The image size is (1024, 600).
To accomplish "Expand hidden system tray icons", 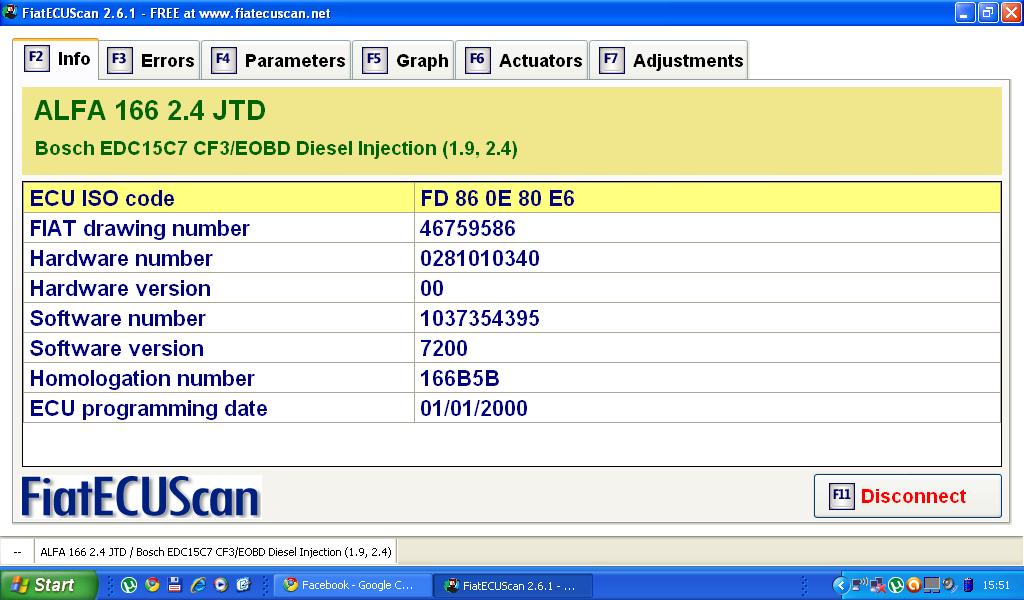I will (x=840, y=585).
